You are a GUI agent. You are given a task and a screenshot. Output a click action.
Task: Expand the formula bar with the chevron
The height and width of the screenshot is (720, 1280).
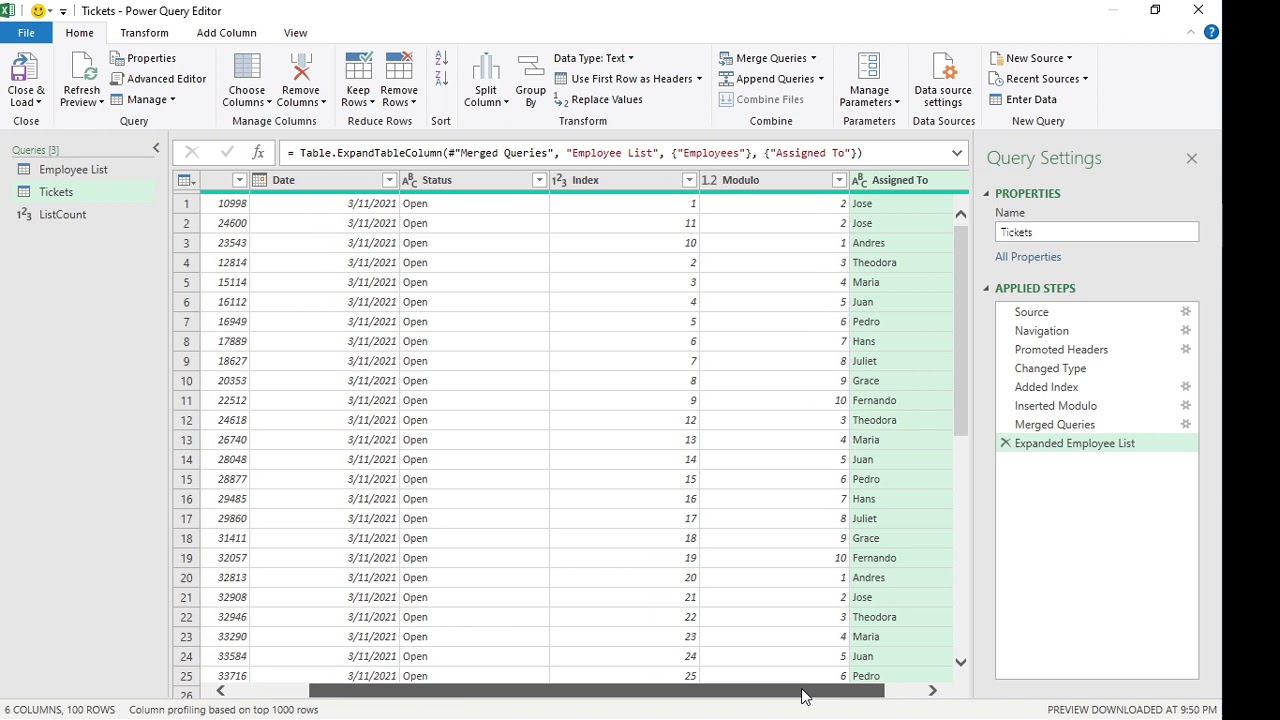click(957, 153)
